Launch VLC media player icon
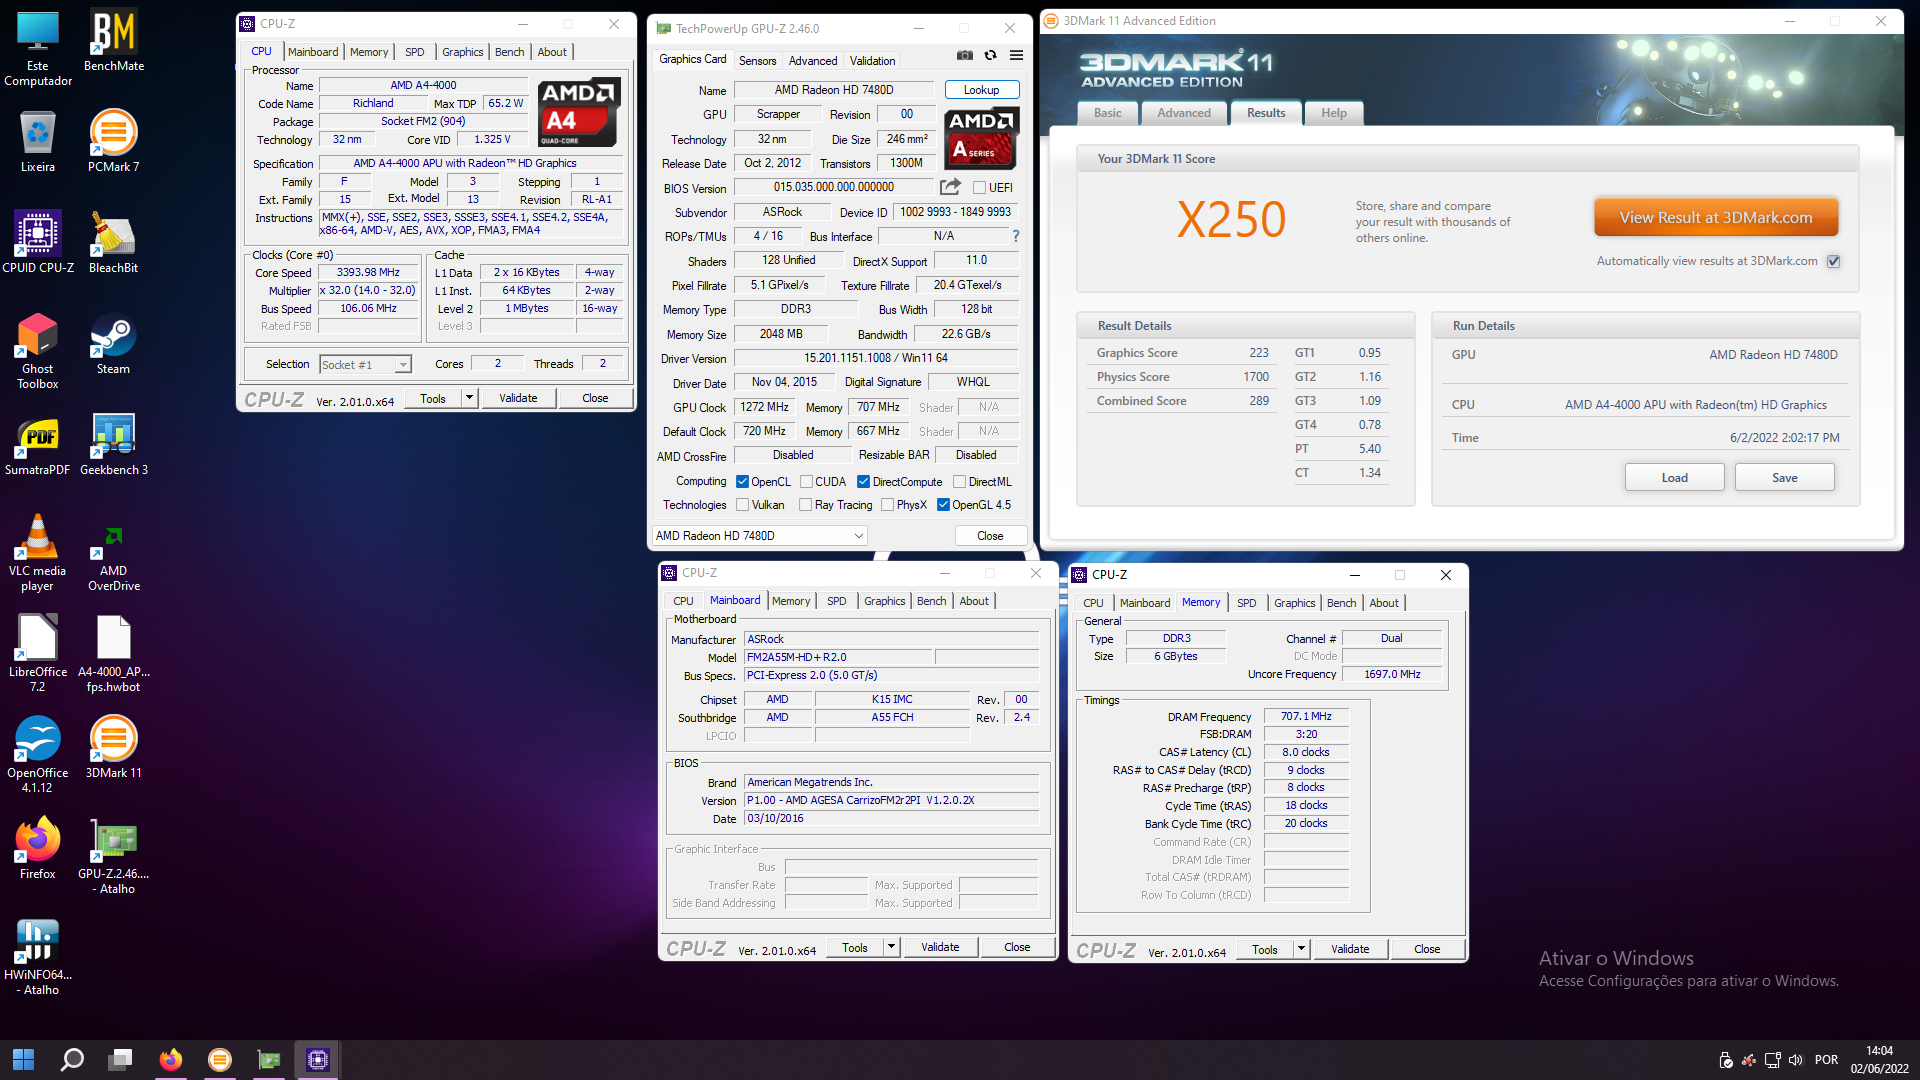 38,552
